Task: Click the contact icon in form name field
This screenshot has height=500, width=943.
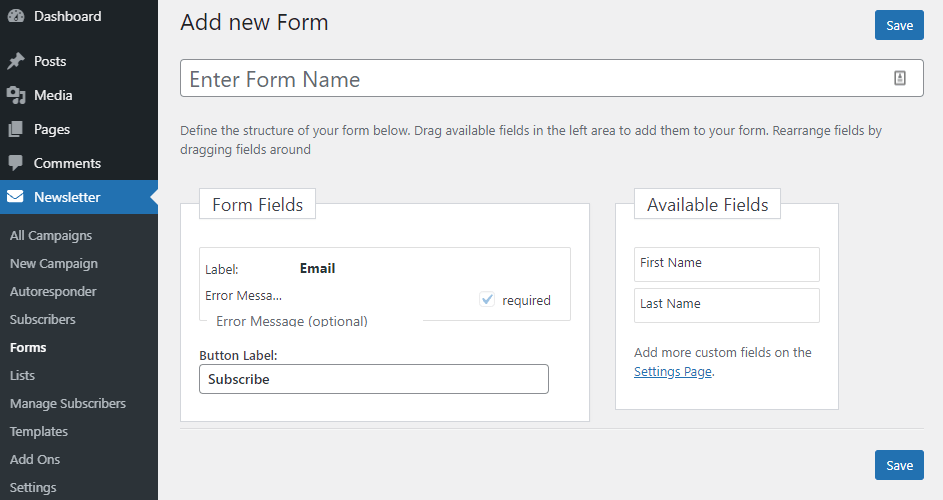Action: coord(899,79)
